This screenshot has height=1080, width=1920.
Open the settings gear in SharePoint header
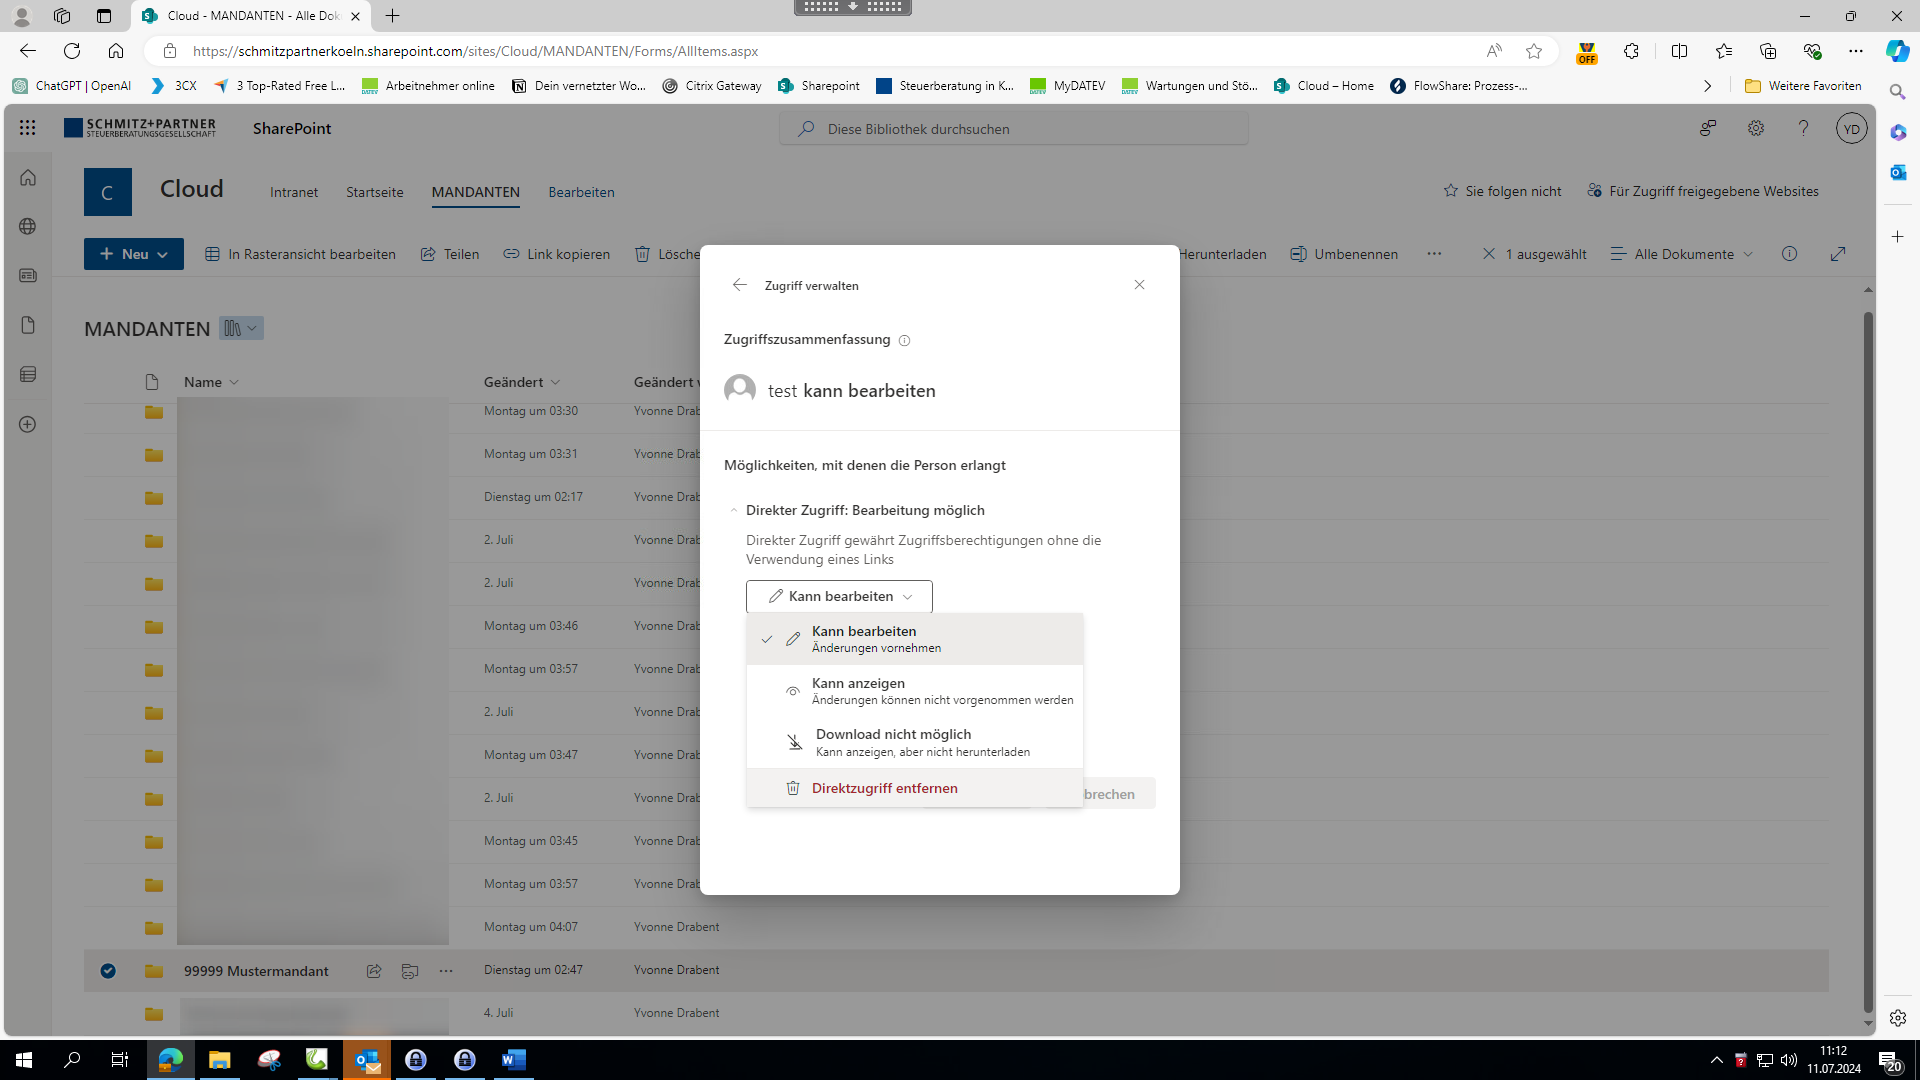tap(1755, 128)
